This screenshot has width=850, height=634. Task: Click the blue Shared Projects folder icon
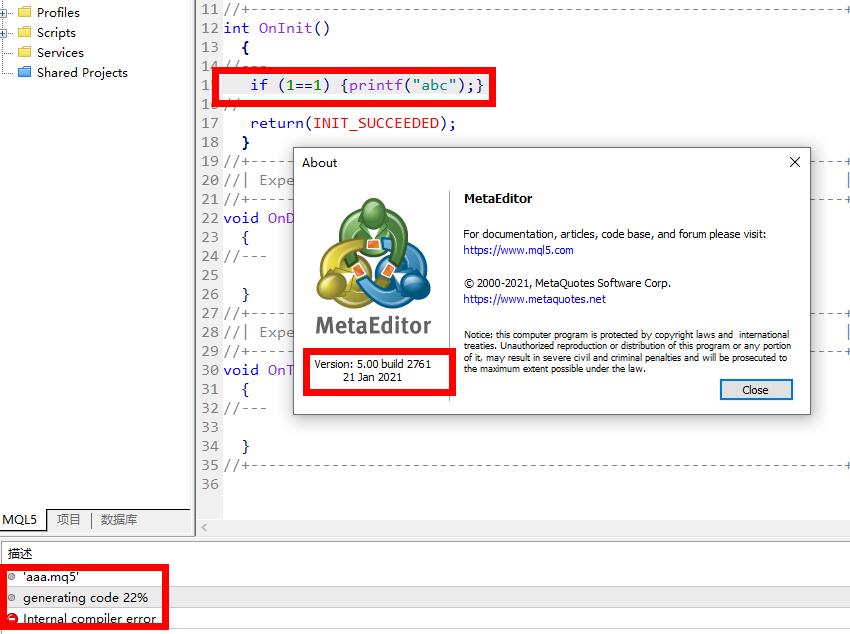24,72
